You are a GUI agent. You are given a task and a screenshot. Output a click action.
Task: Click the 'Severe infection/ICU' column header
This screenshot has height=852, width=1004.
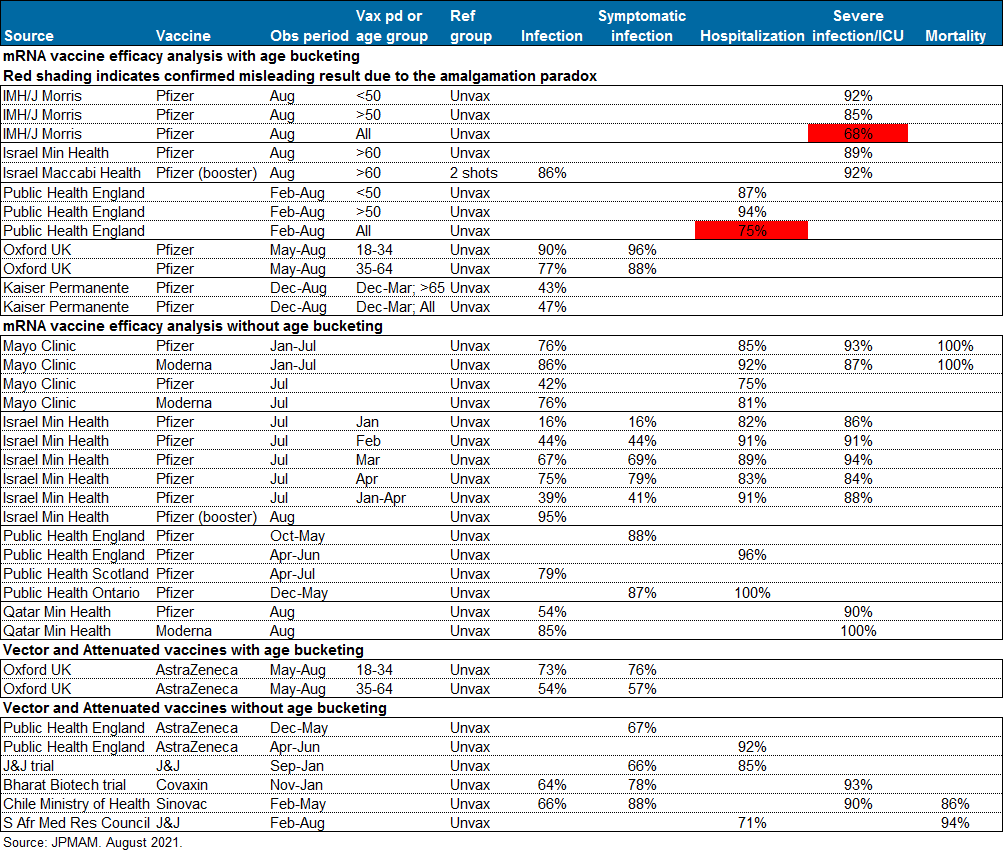pos(858,26)
